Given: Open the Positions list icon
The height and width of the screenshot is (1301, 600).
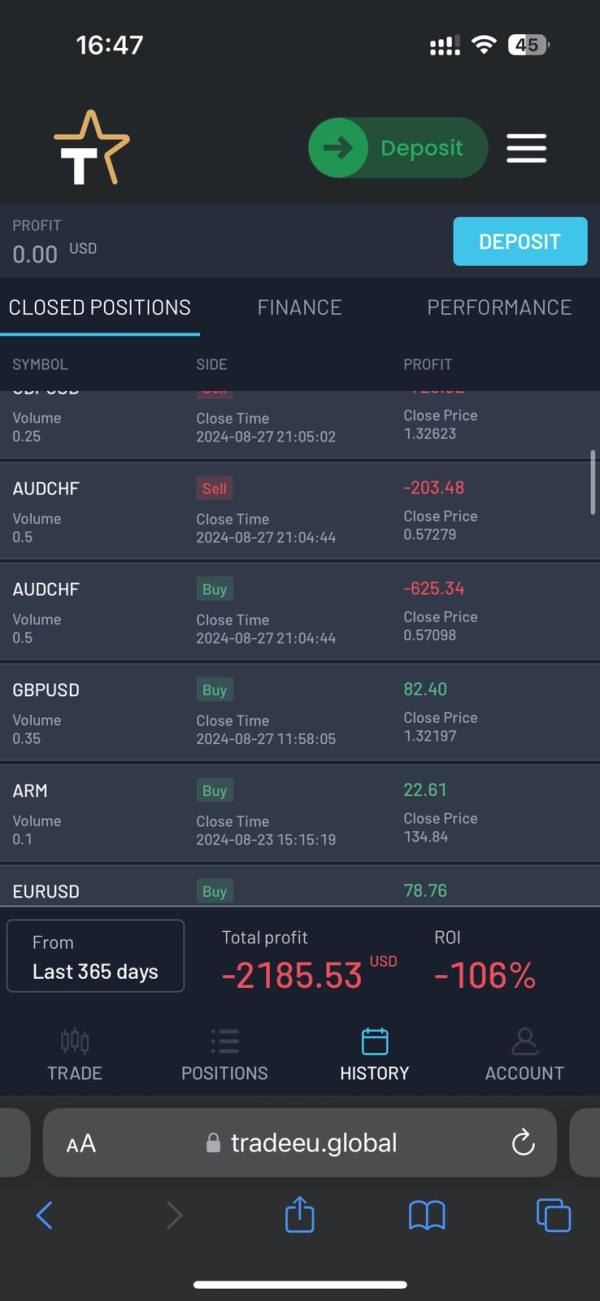Looking at the screenshot, I should [x=224, y=1042].
